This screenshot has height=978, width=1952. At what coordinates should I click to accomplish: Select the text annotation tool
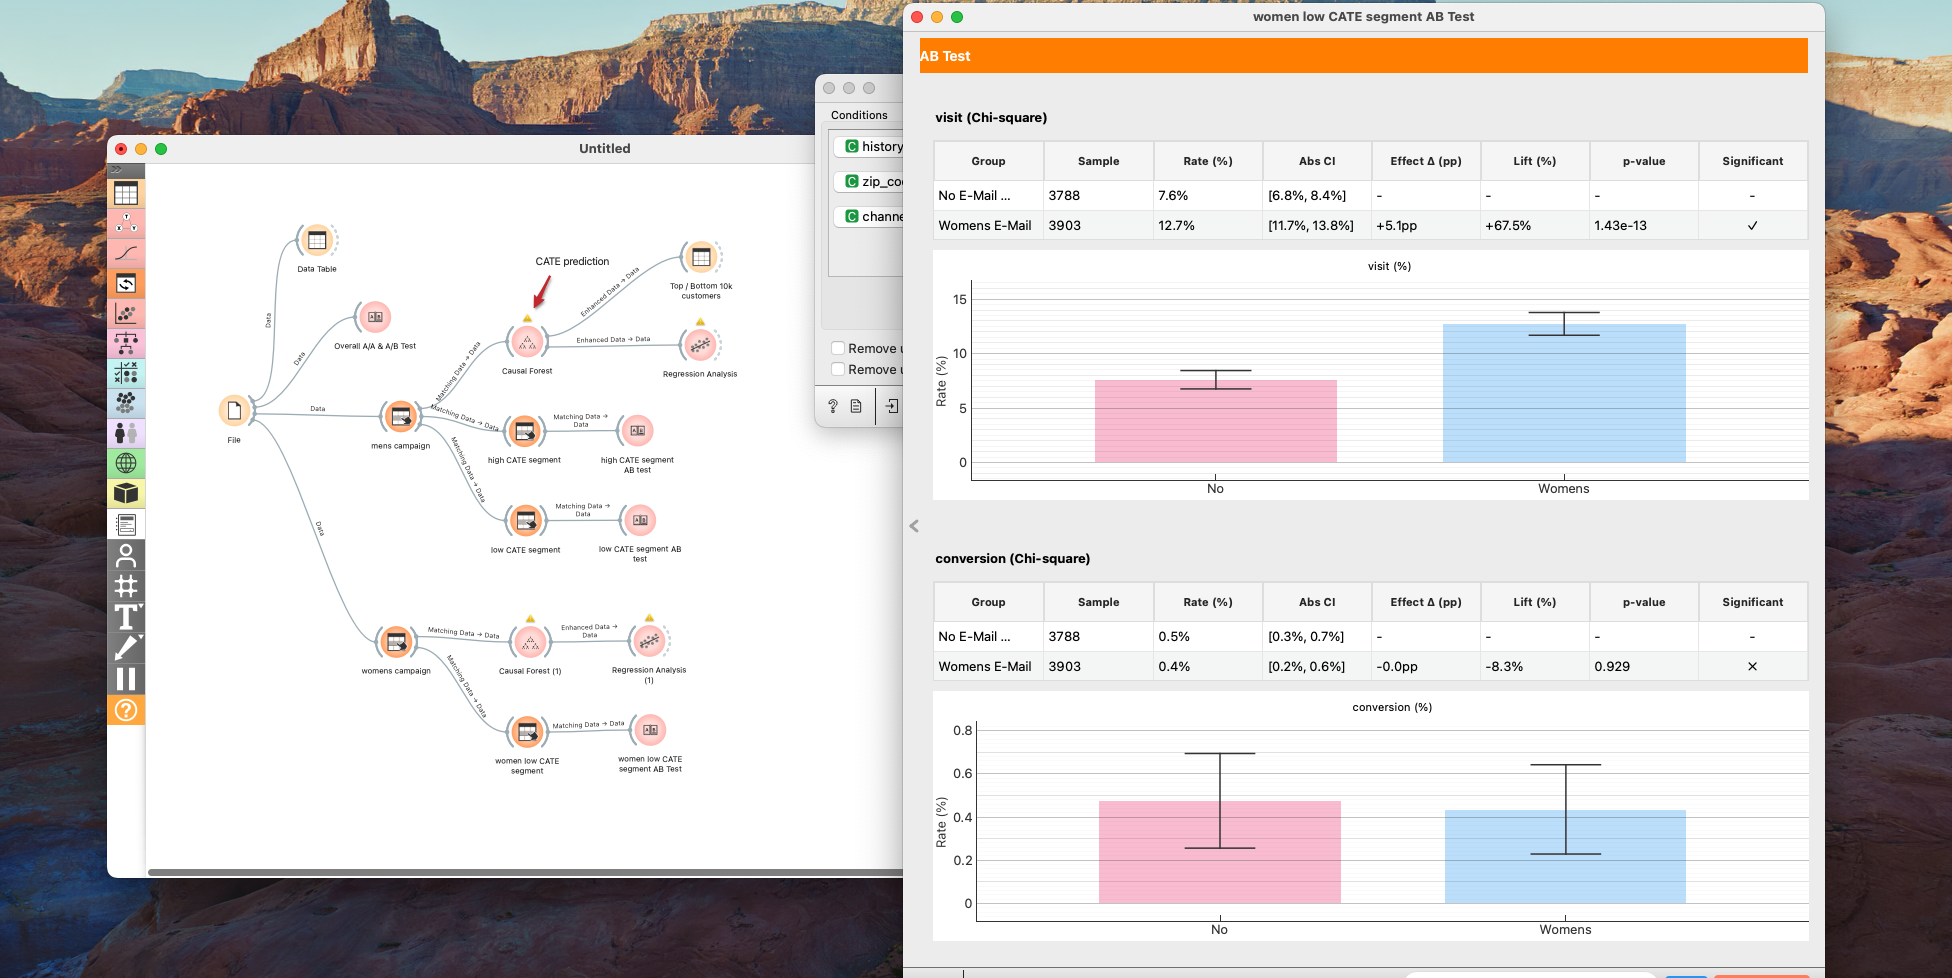[126, 617]
